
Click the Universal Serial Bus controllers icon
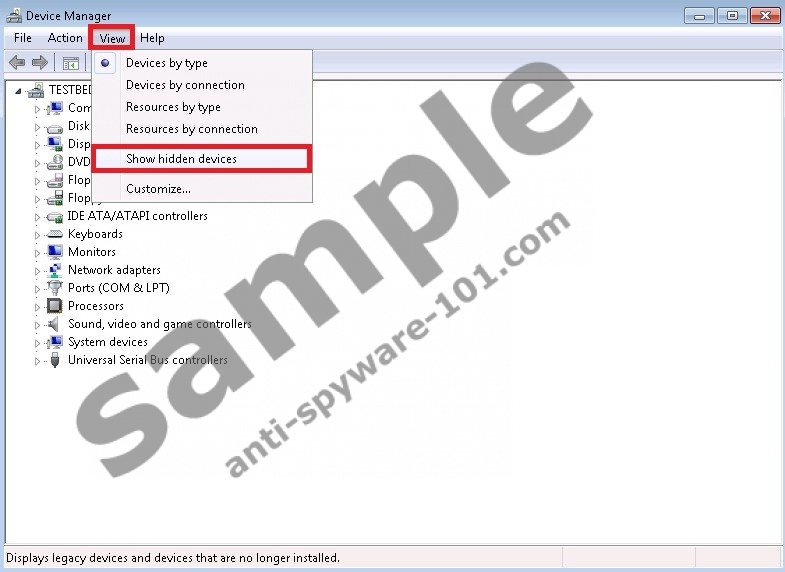point(55,360)
